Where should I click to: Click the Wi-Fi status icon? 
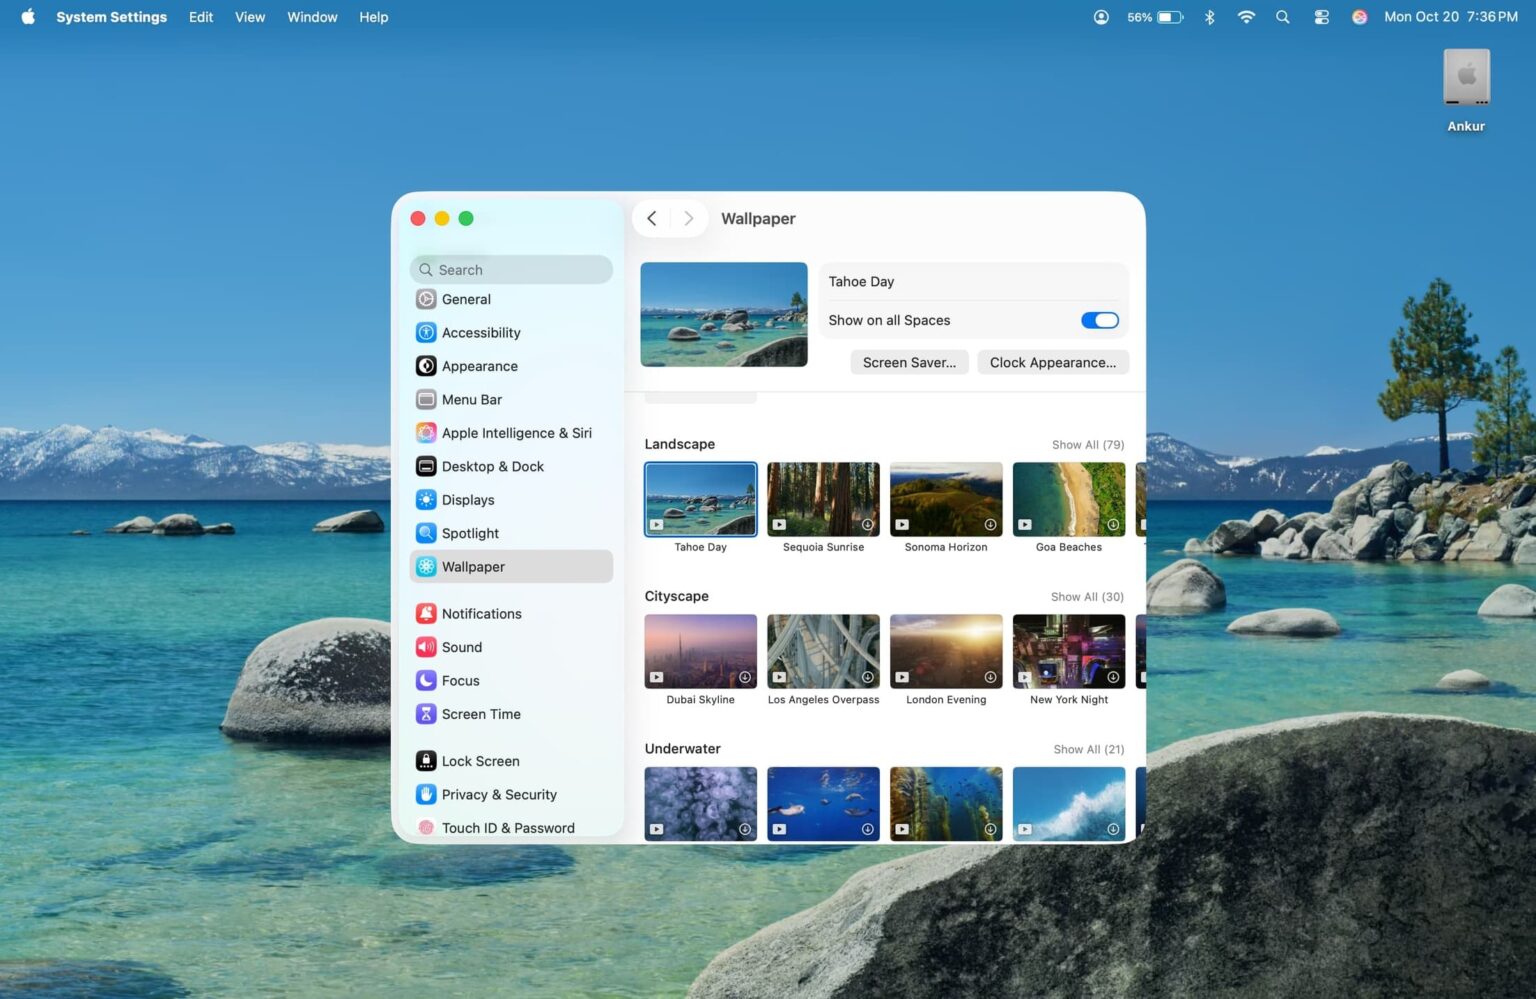click(1246, 17)
